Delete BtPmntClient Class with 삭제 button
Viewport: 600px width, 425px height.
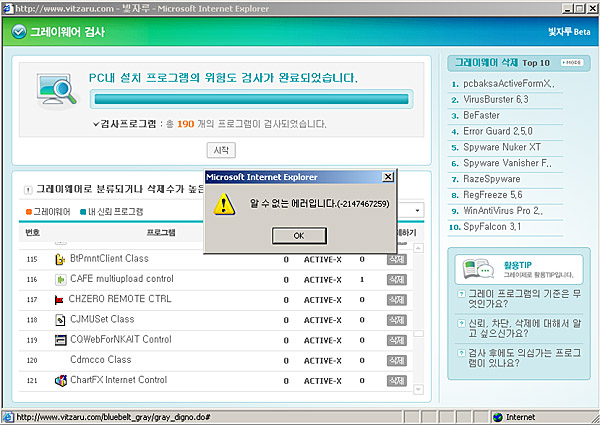(396, 259)
